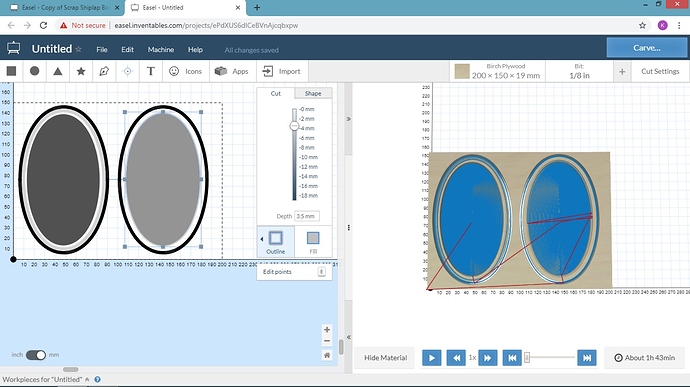Click the Carve button
Image resolution: width=690 pixels, height=387 pixels.
(646, 48)
